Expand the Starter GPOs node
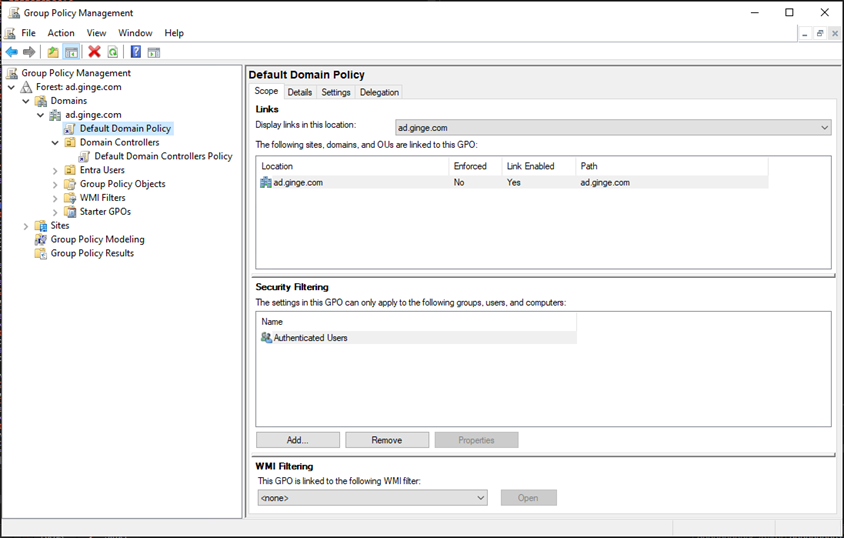 (55, 213)
